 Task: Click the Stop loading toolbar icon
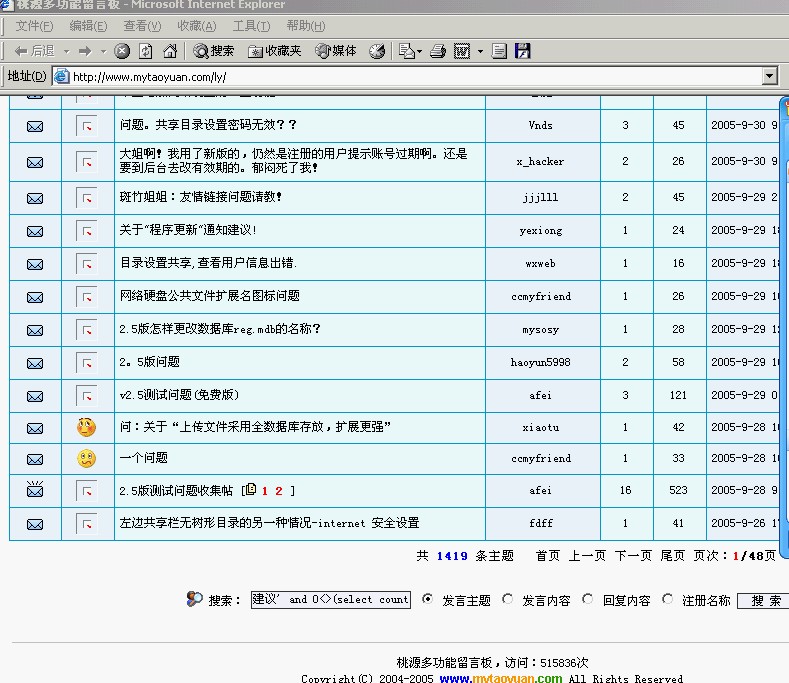pos(122,51)
